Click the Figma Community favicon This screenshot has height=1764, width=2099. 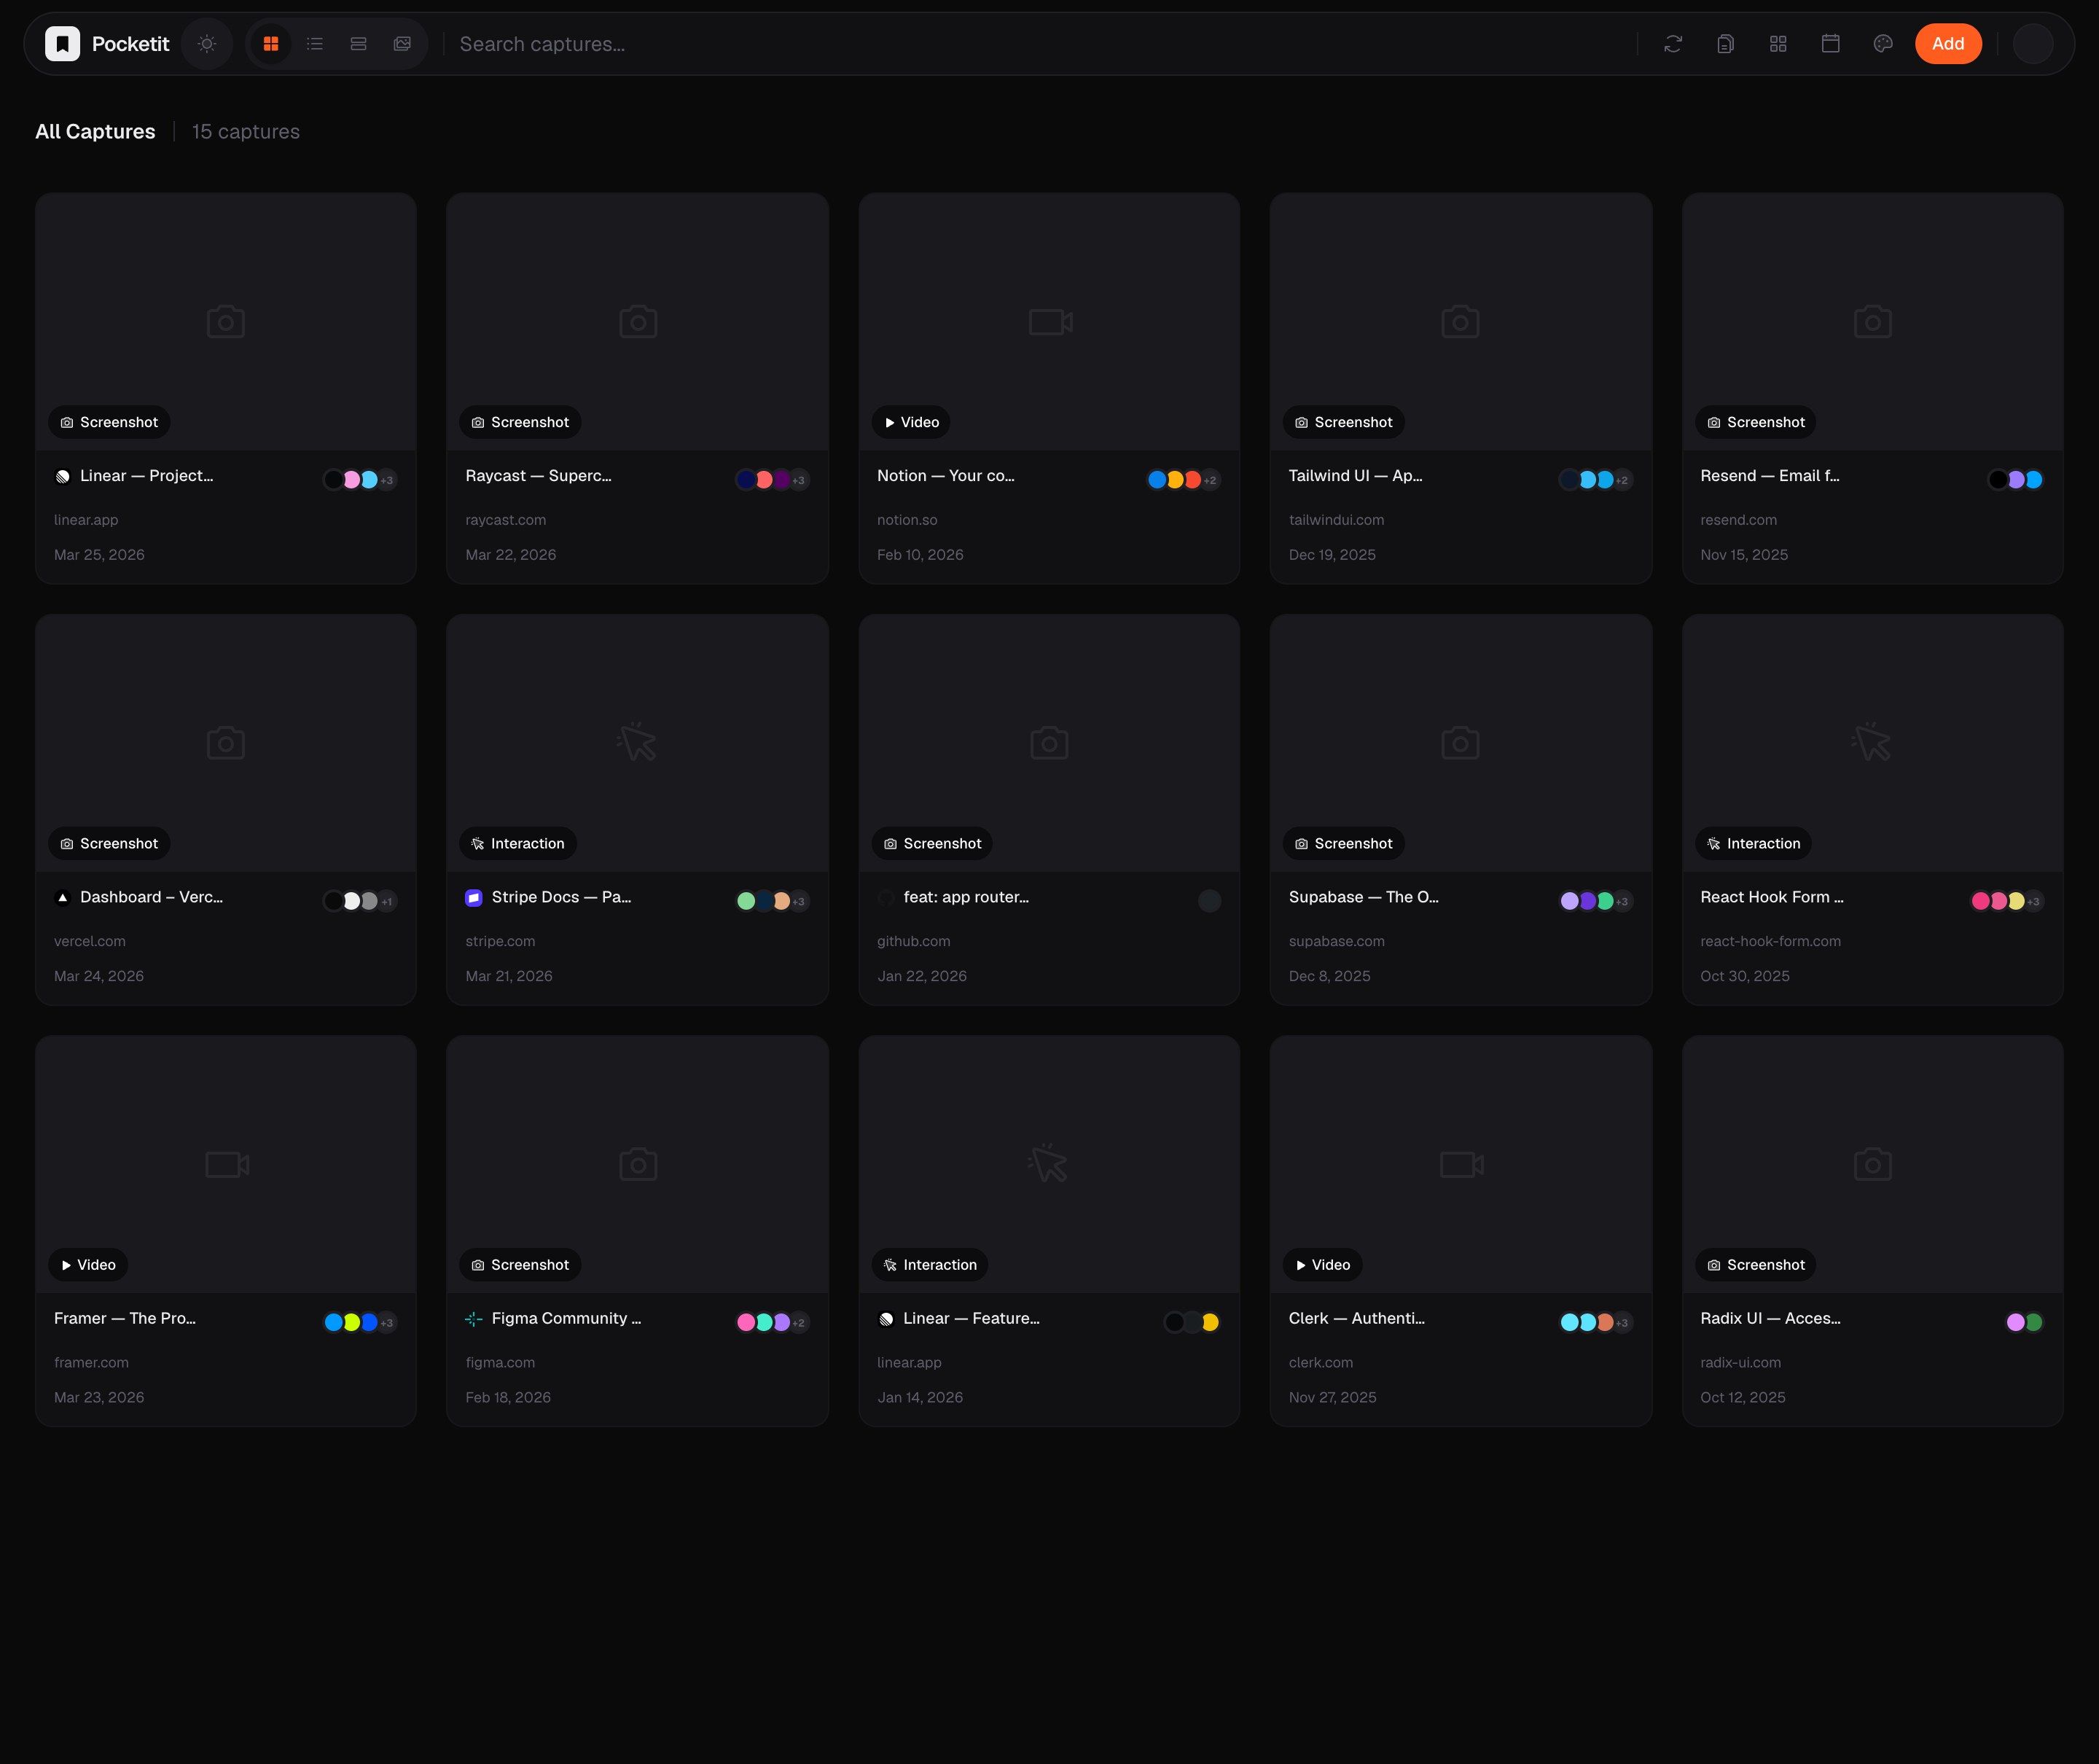(474, 1319)
